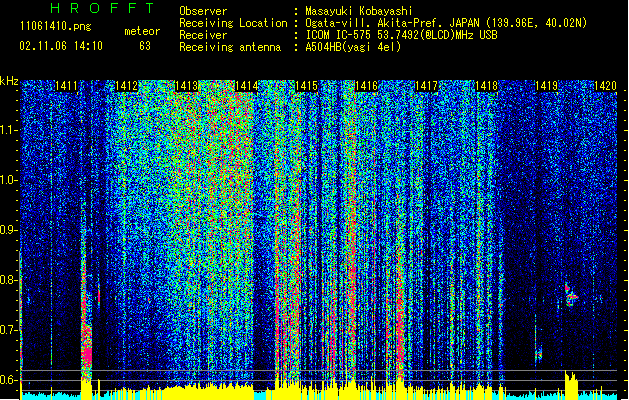629x400 pixels.
Task: Click the 0.6 kHz axis label
Action: tap(9, 380)
